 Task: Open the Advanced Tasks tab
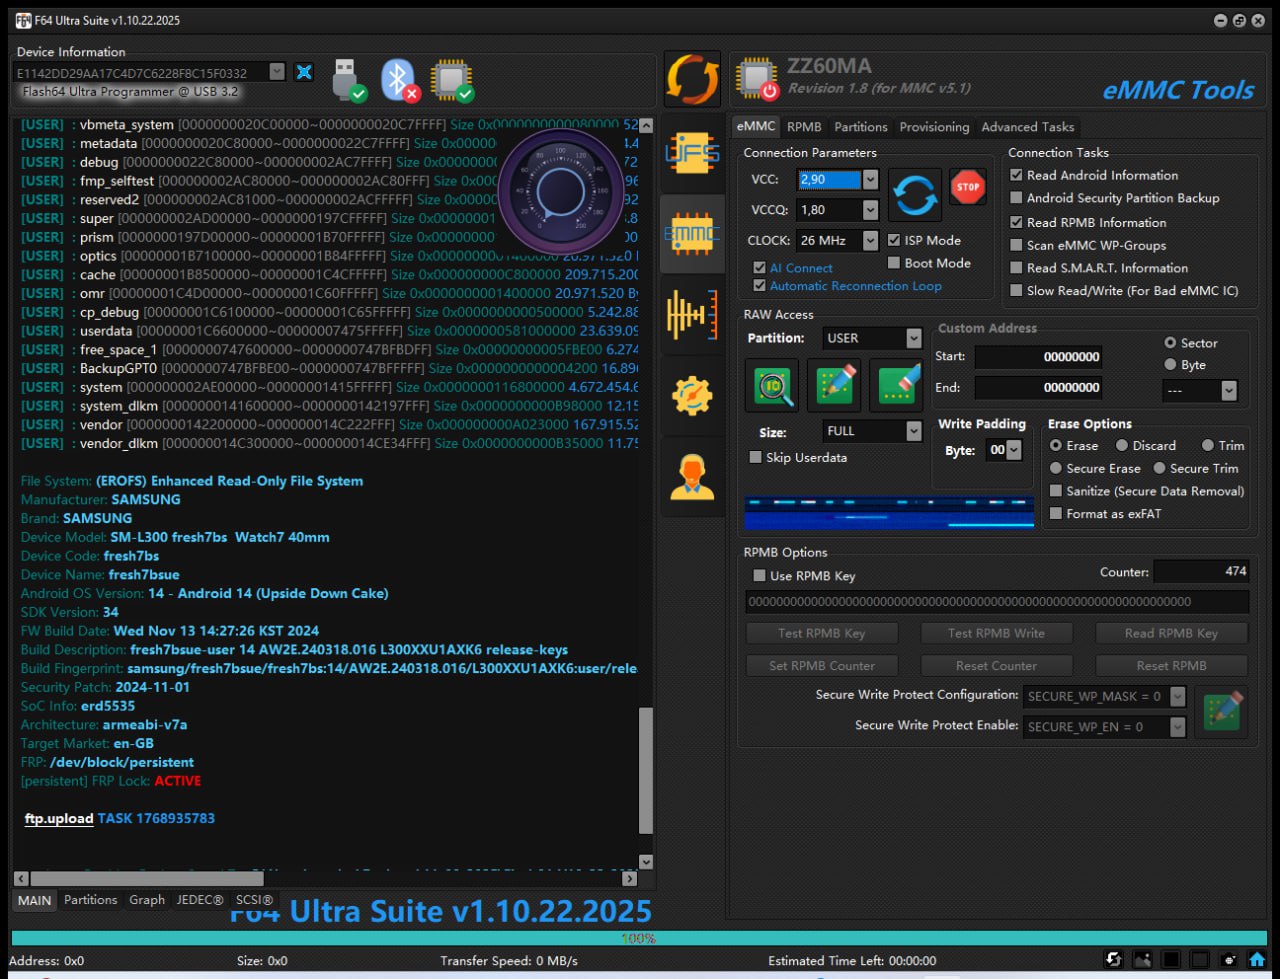pyautogui.click(x=1028, y=127)
